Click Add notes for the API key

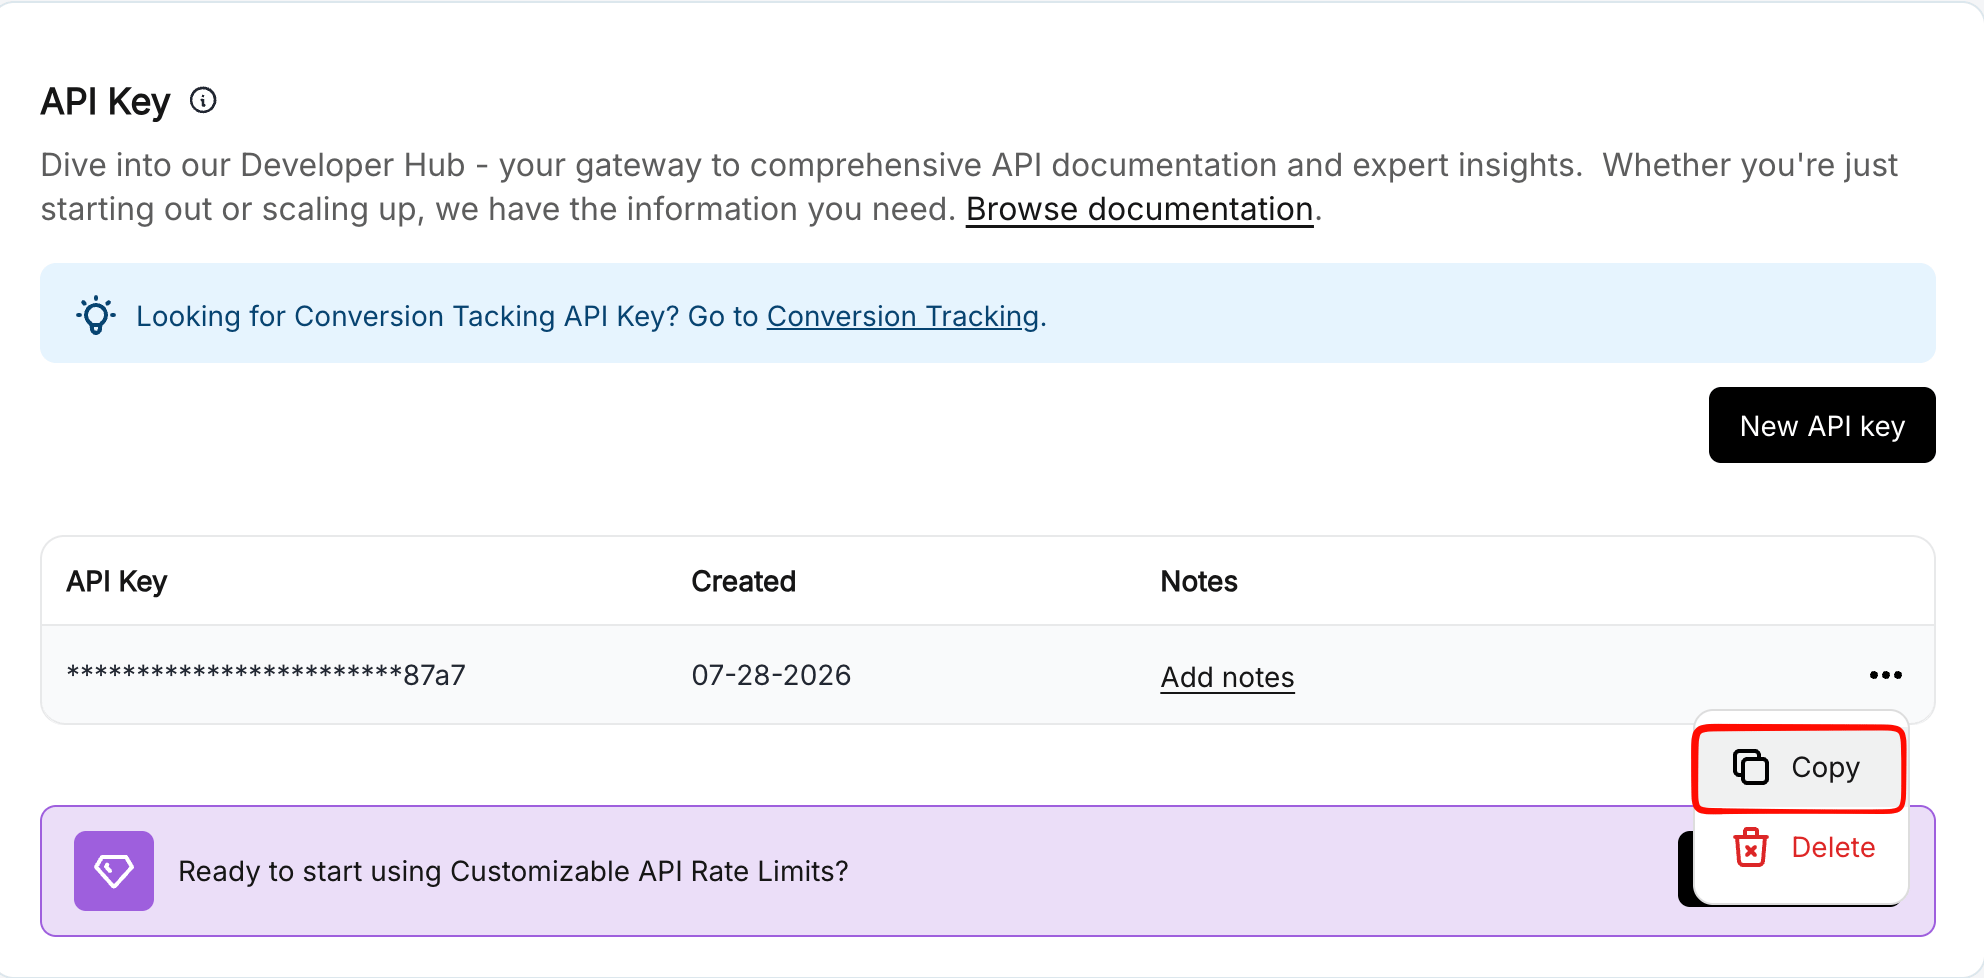1227,677
